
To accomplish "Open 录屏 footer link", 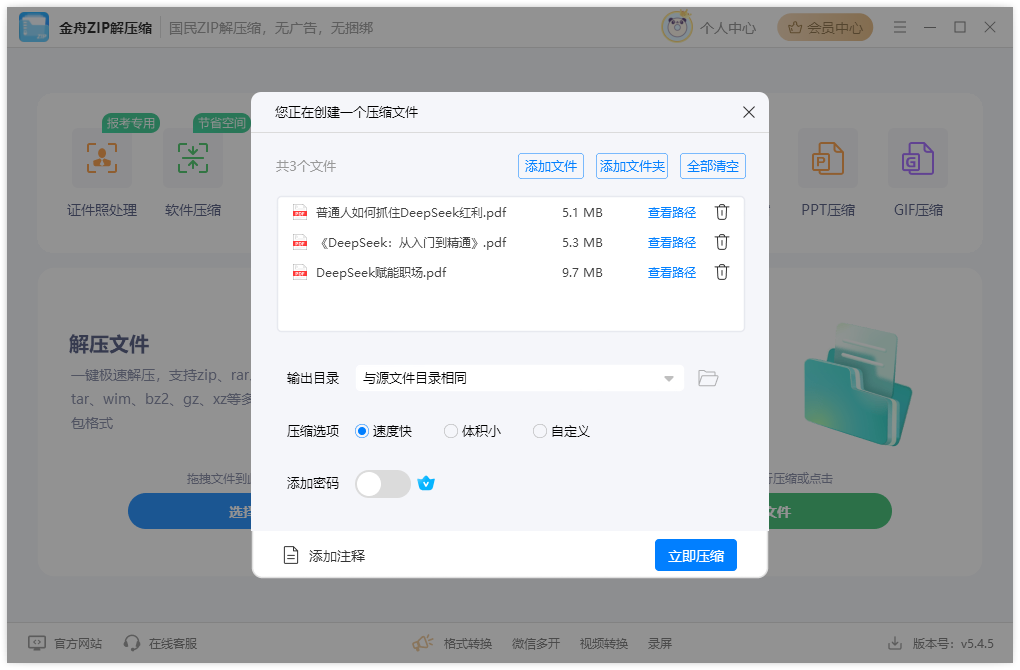I will 660,643.
